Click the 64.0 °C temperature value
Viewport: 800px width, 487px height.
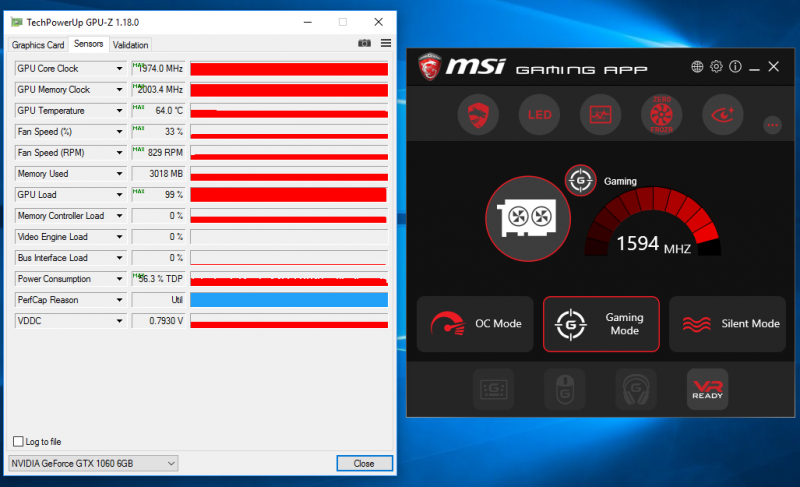pyautogui.click(x=157, y=111)
